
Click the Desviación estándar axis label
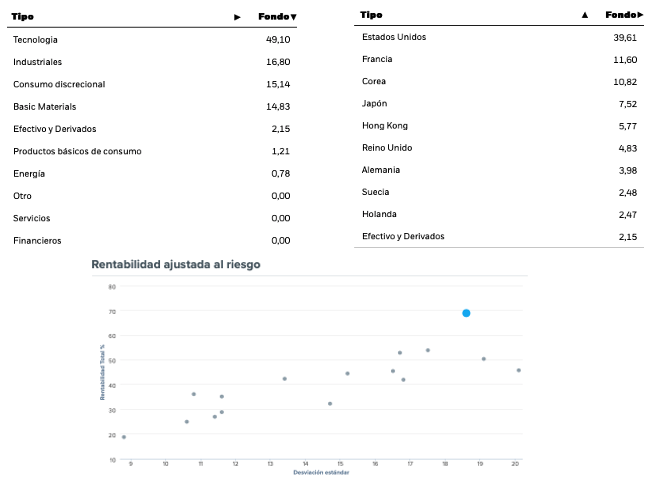tap(320, 473)
